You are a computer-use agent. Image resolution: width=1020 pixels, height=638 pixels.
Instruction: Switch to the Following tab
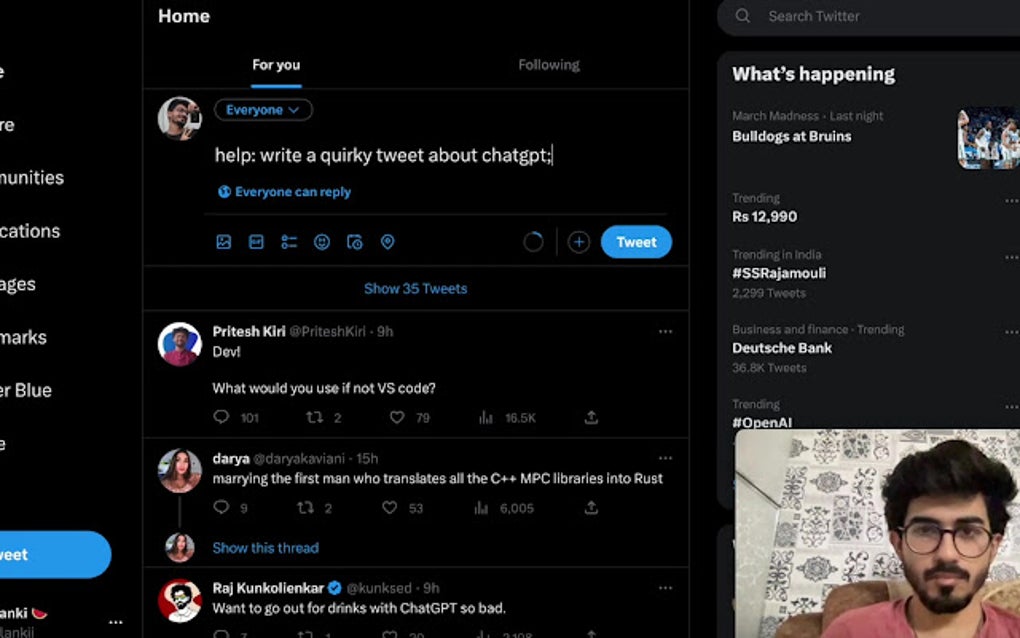click(x=549, y=65)
